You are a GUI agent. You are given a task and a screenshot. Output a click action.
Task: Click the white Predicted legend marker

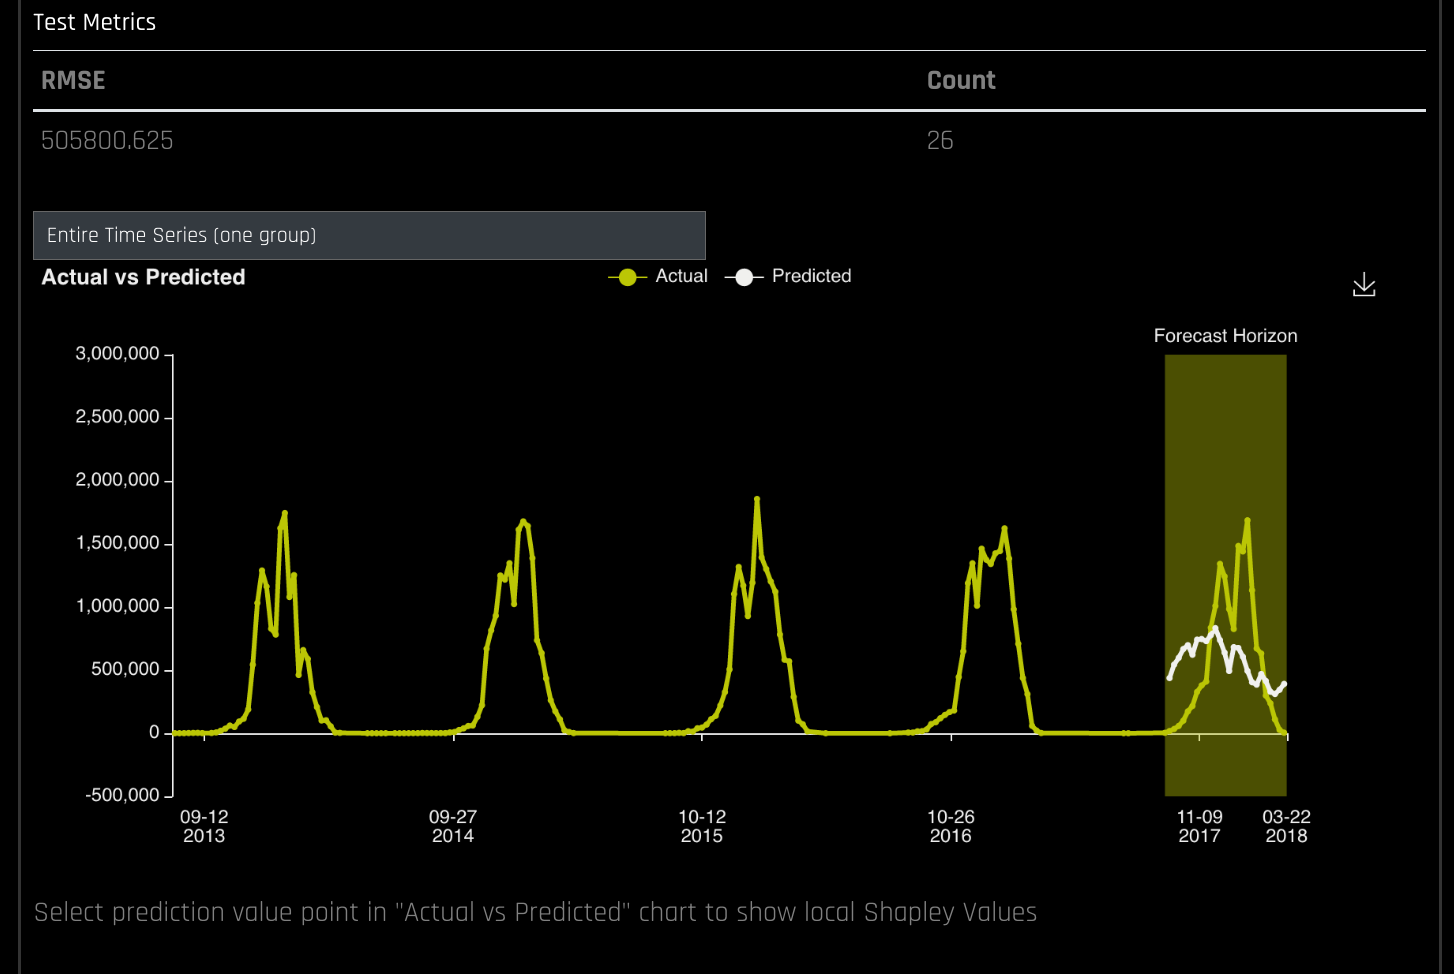(x=744, y=277)
